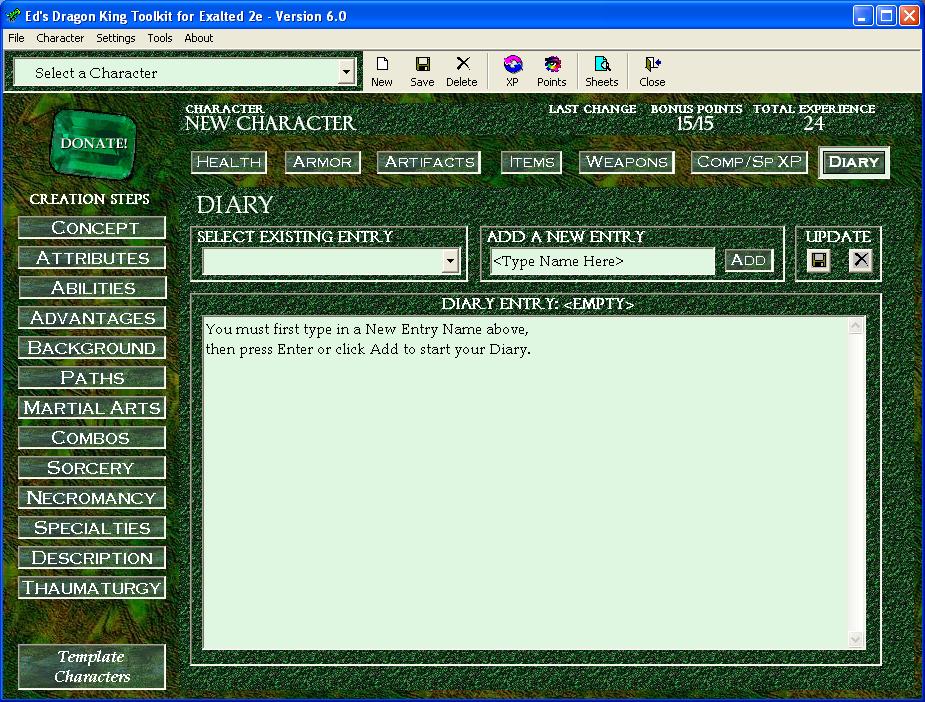Open the Martial Arts step
This screenshot has width=925, height=702.
tap(92, 408)
